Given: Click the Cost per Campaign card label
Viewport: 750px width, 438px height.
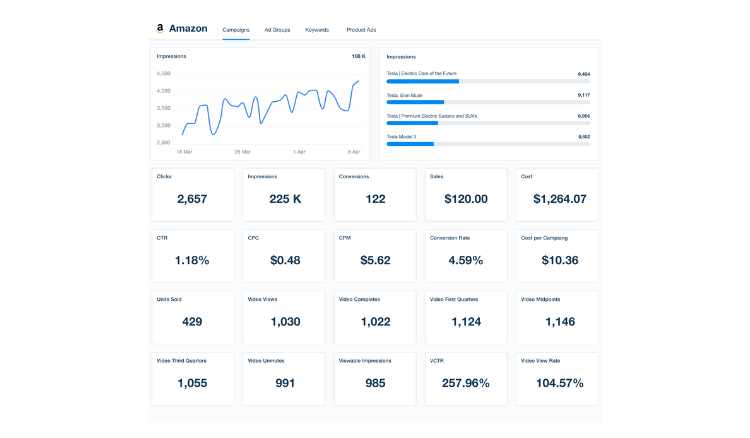Looking at the screenshot, I should [x=544, y=238].
